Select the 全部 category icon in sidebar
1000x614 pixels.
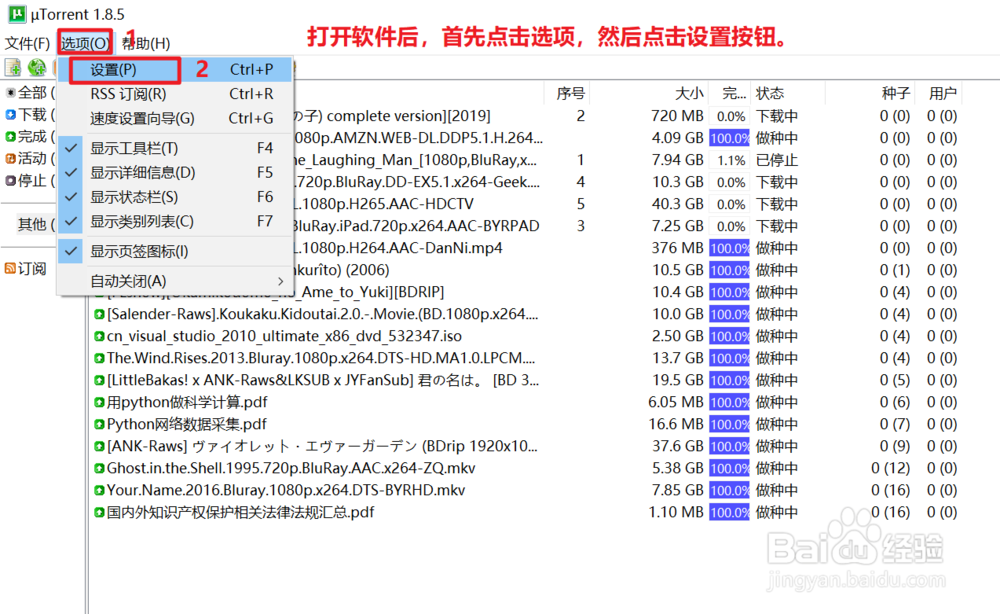(x=10, y=93)
